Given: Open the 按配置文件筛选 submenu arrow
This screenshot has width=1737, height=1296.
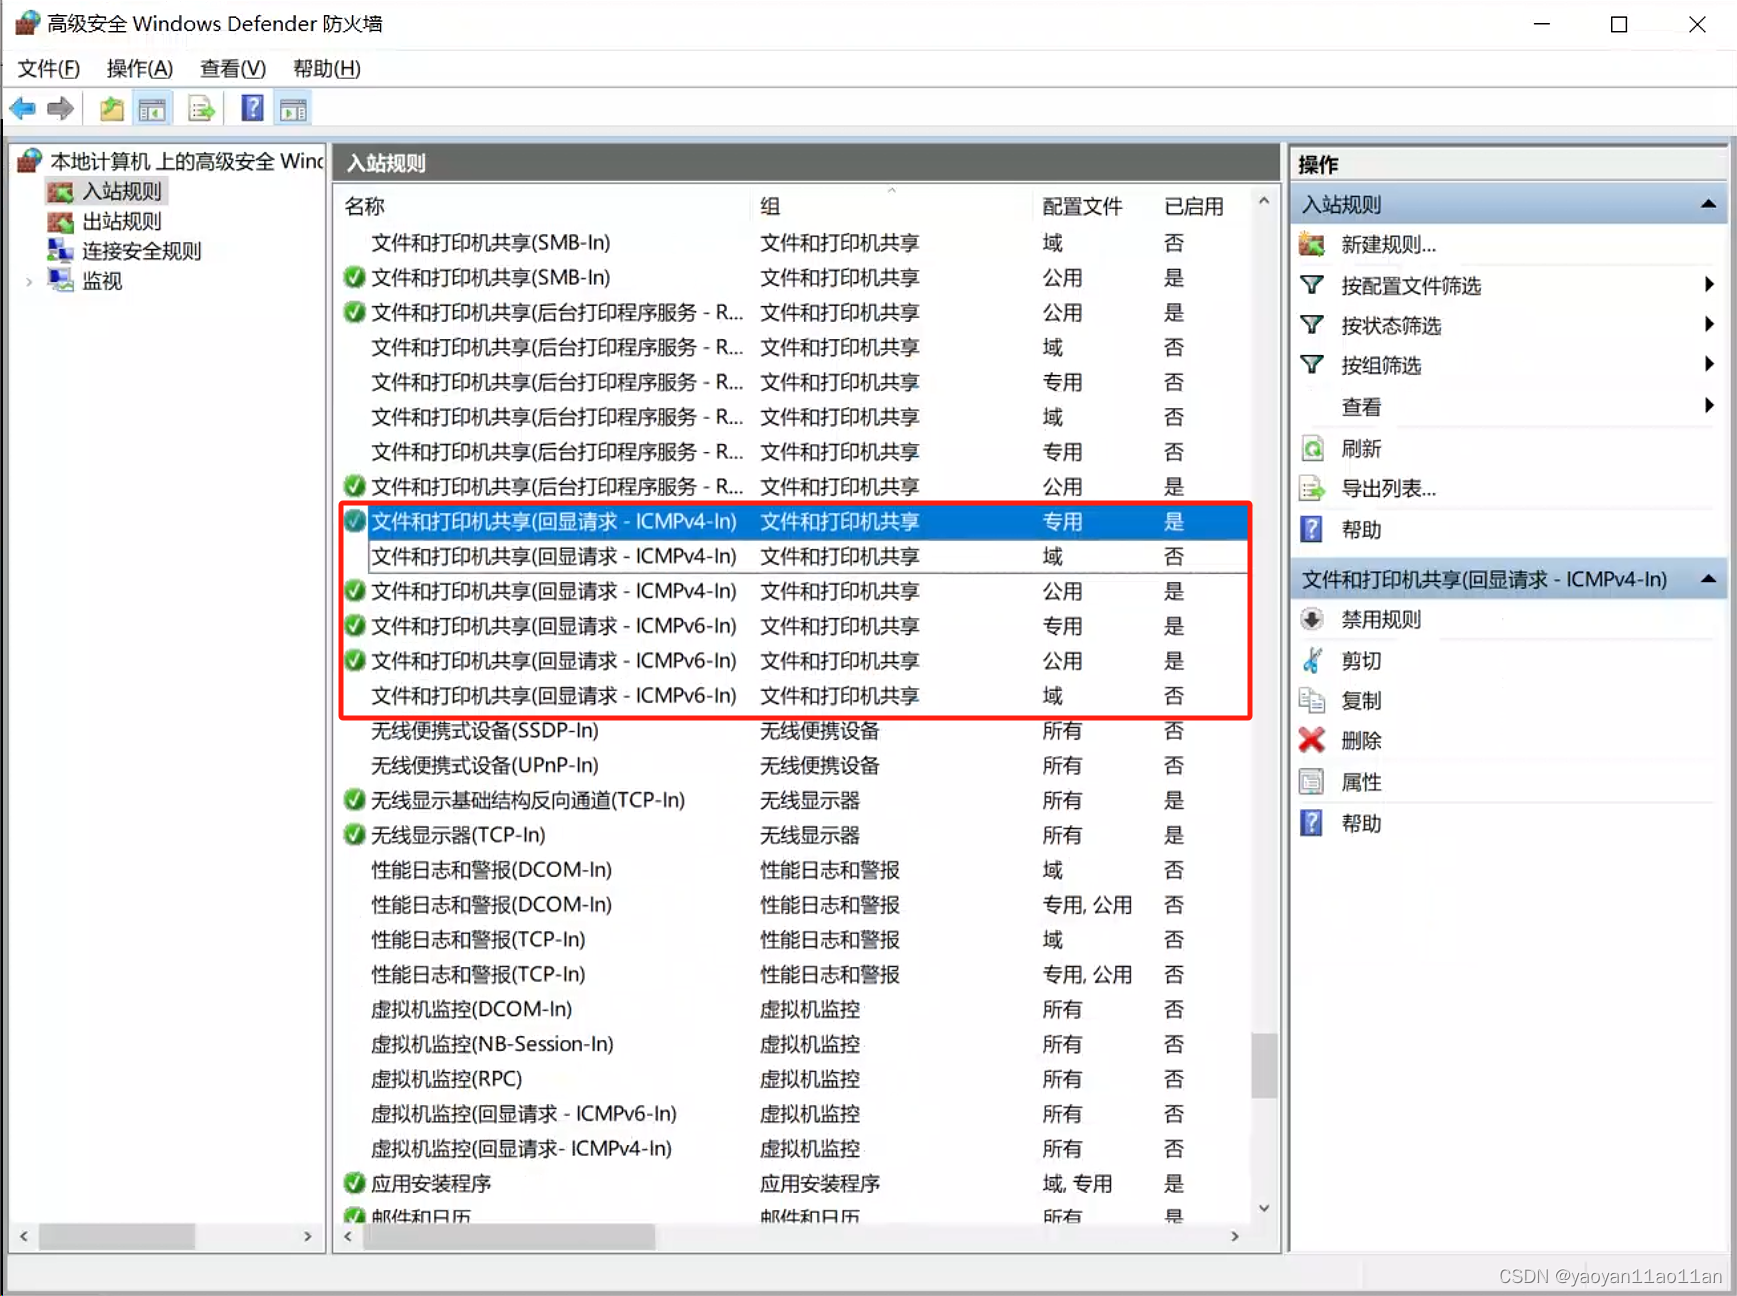Looking at the screenshot, I should (x=1709, y=285).
